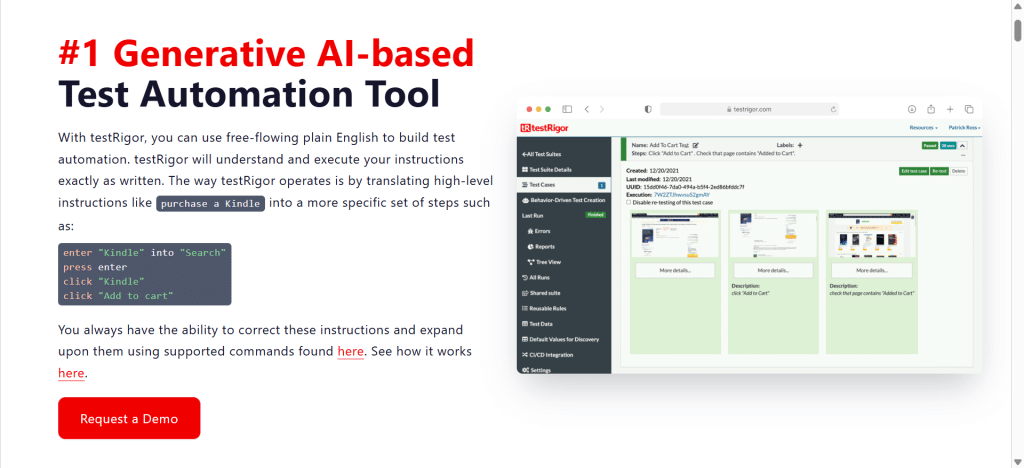Click the Behavior-Driven Test Creation icon

coord(525,200)
